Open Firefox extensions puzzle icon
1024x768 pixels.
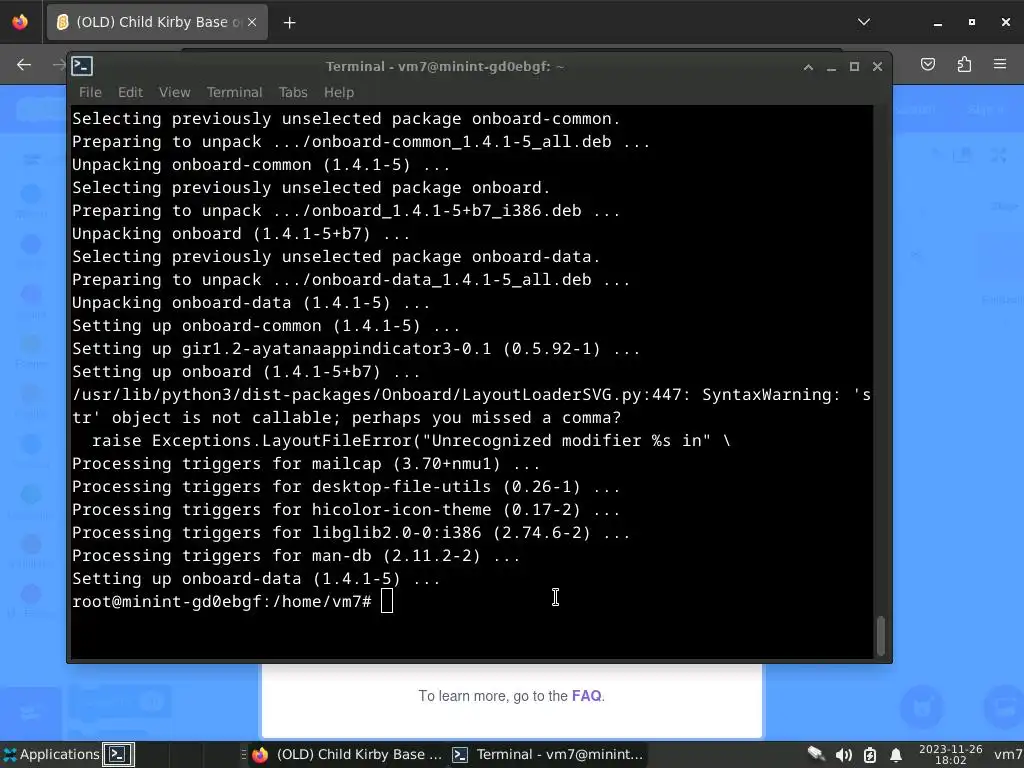click(x=964, y=64)
